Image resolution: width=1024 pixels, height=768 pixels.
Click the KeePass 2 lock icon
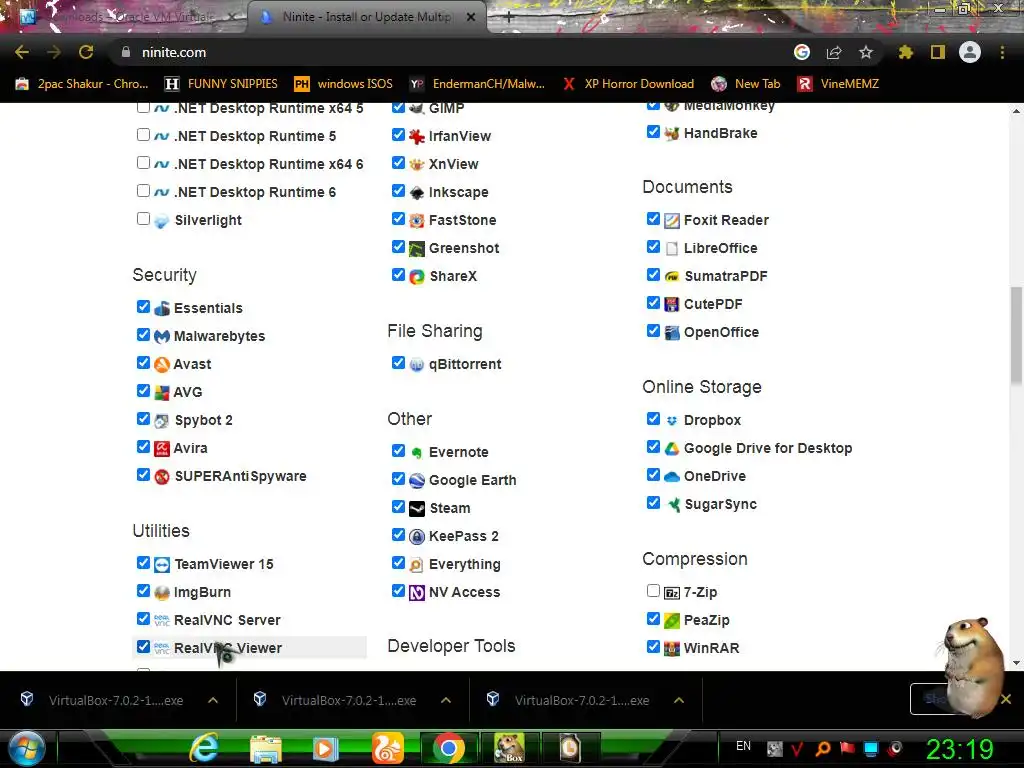click(417, 536)
